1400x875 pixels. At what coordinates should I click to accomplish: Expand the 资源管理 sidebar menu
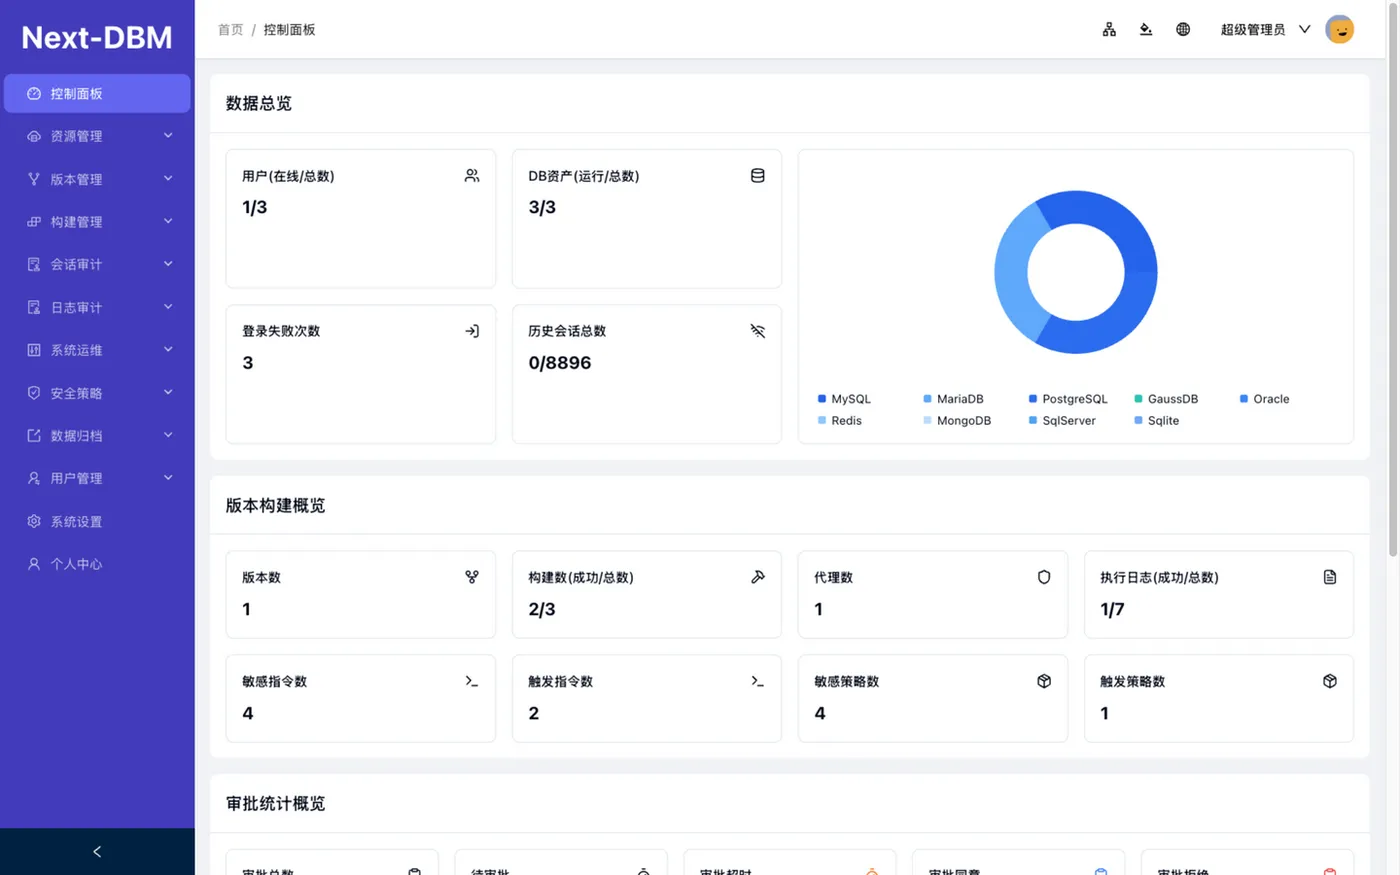(x=97, y=136)
